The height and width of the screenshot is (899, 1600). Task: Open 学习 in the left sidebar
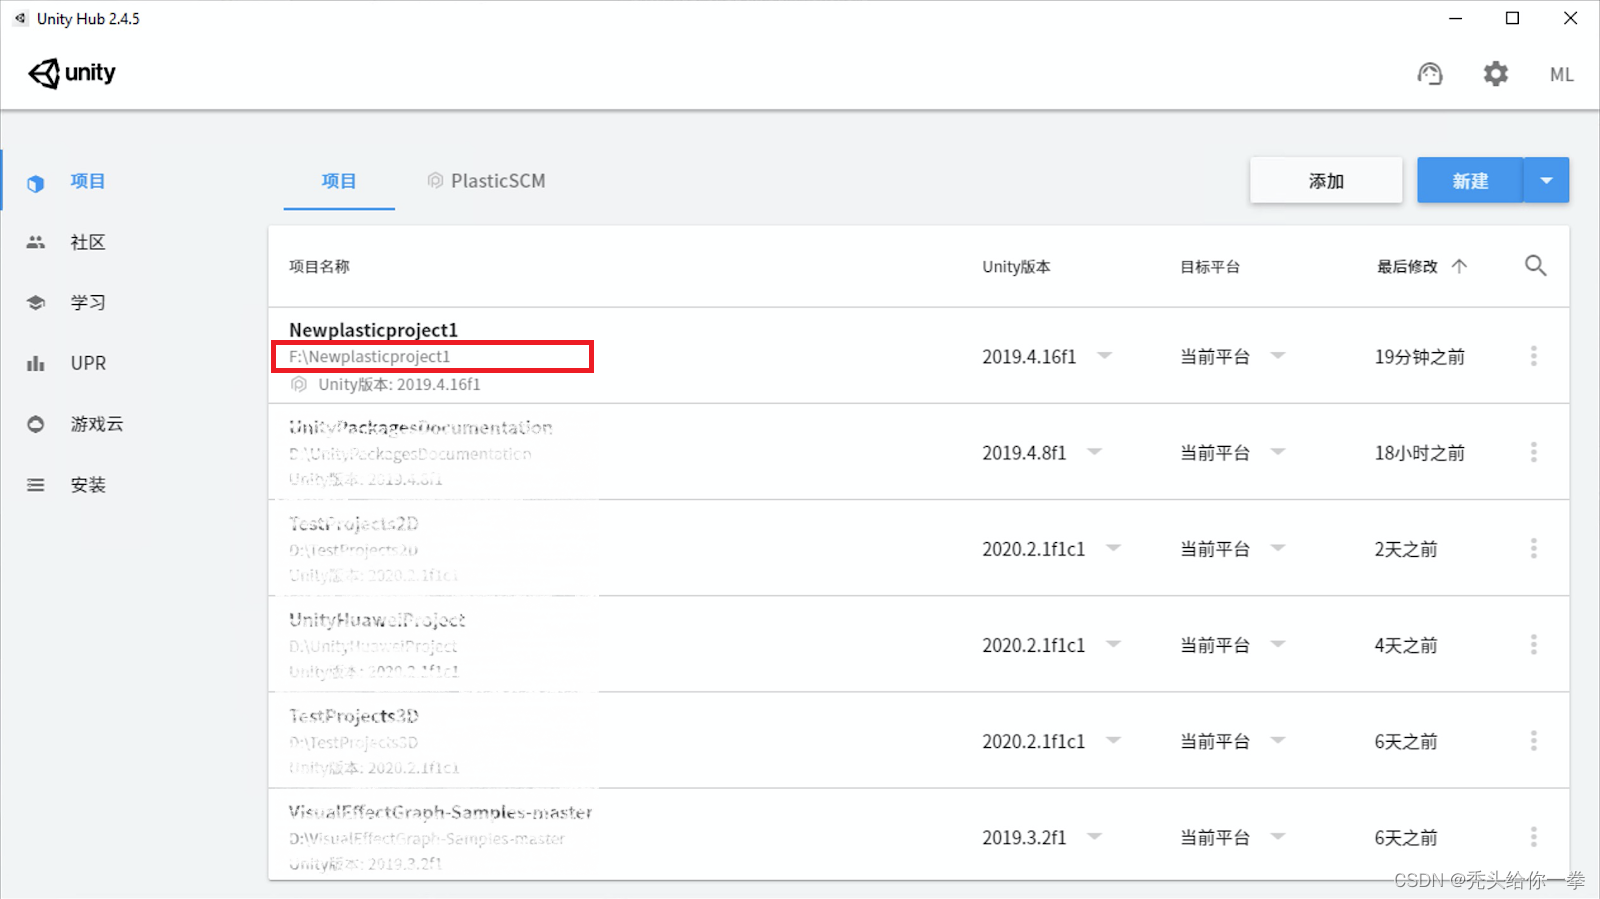(88, 303)
